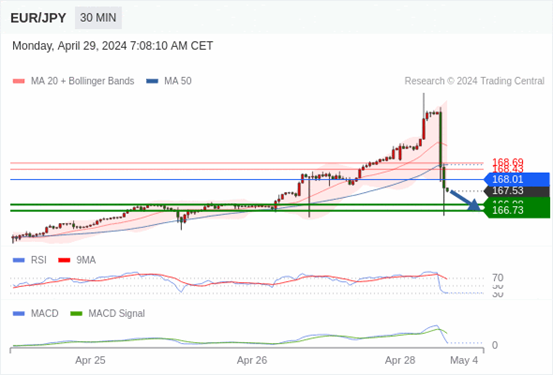The width and height of the screenshot is (553, 375).
Task: Toggle the MACD Signal legend entry
Action: tap(108, 313)
